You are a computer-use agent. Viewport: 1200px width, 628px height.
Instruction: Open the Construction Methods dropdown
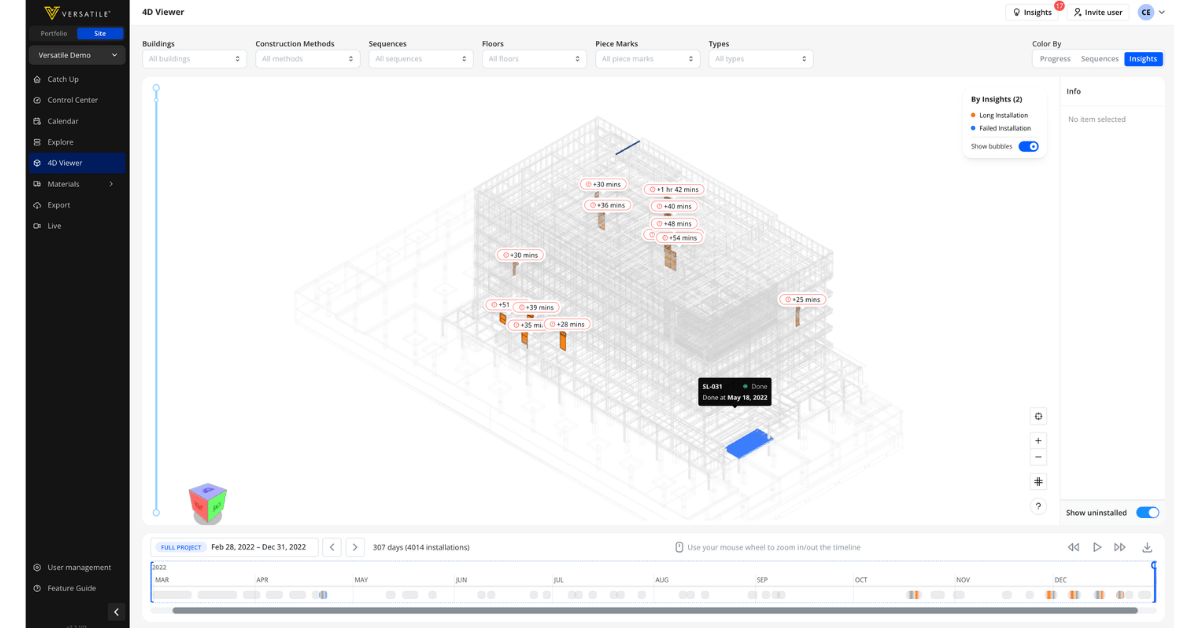[308, 59]
